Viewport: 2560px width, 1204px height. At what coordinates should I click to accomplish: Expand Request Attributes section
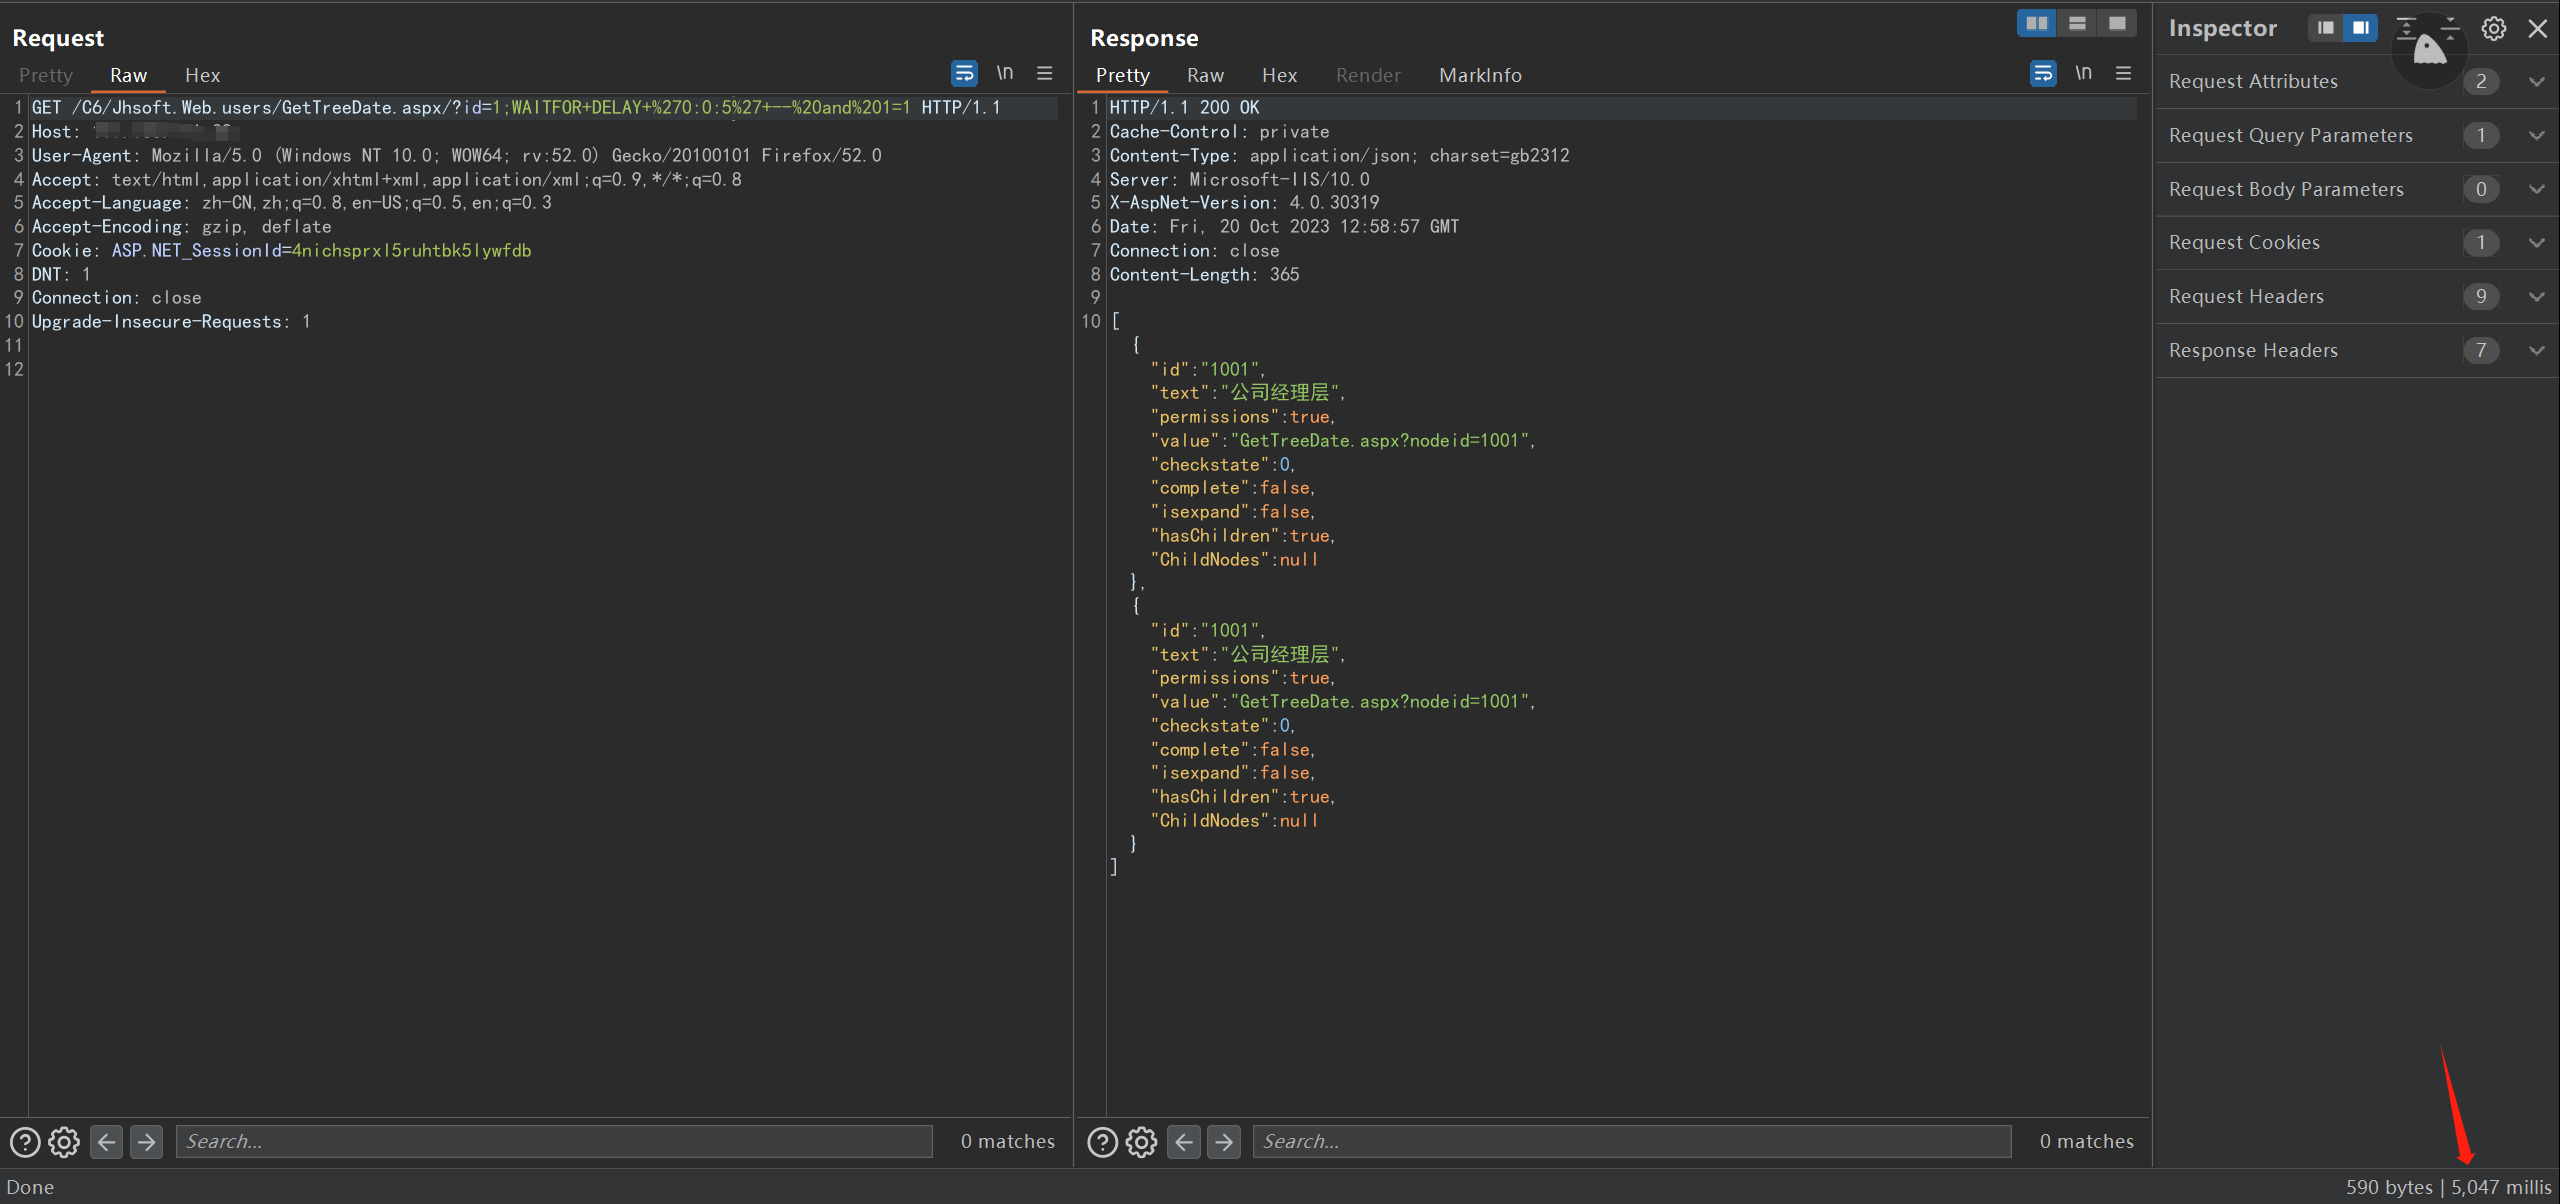pyautogui.click(x=2536, y=81)
